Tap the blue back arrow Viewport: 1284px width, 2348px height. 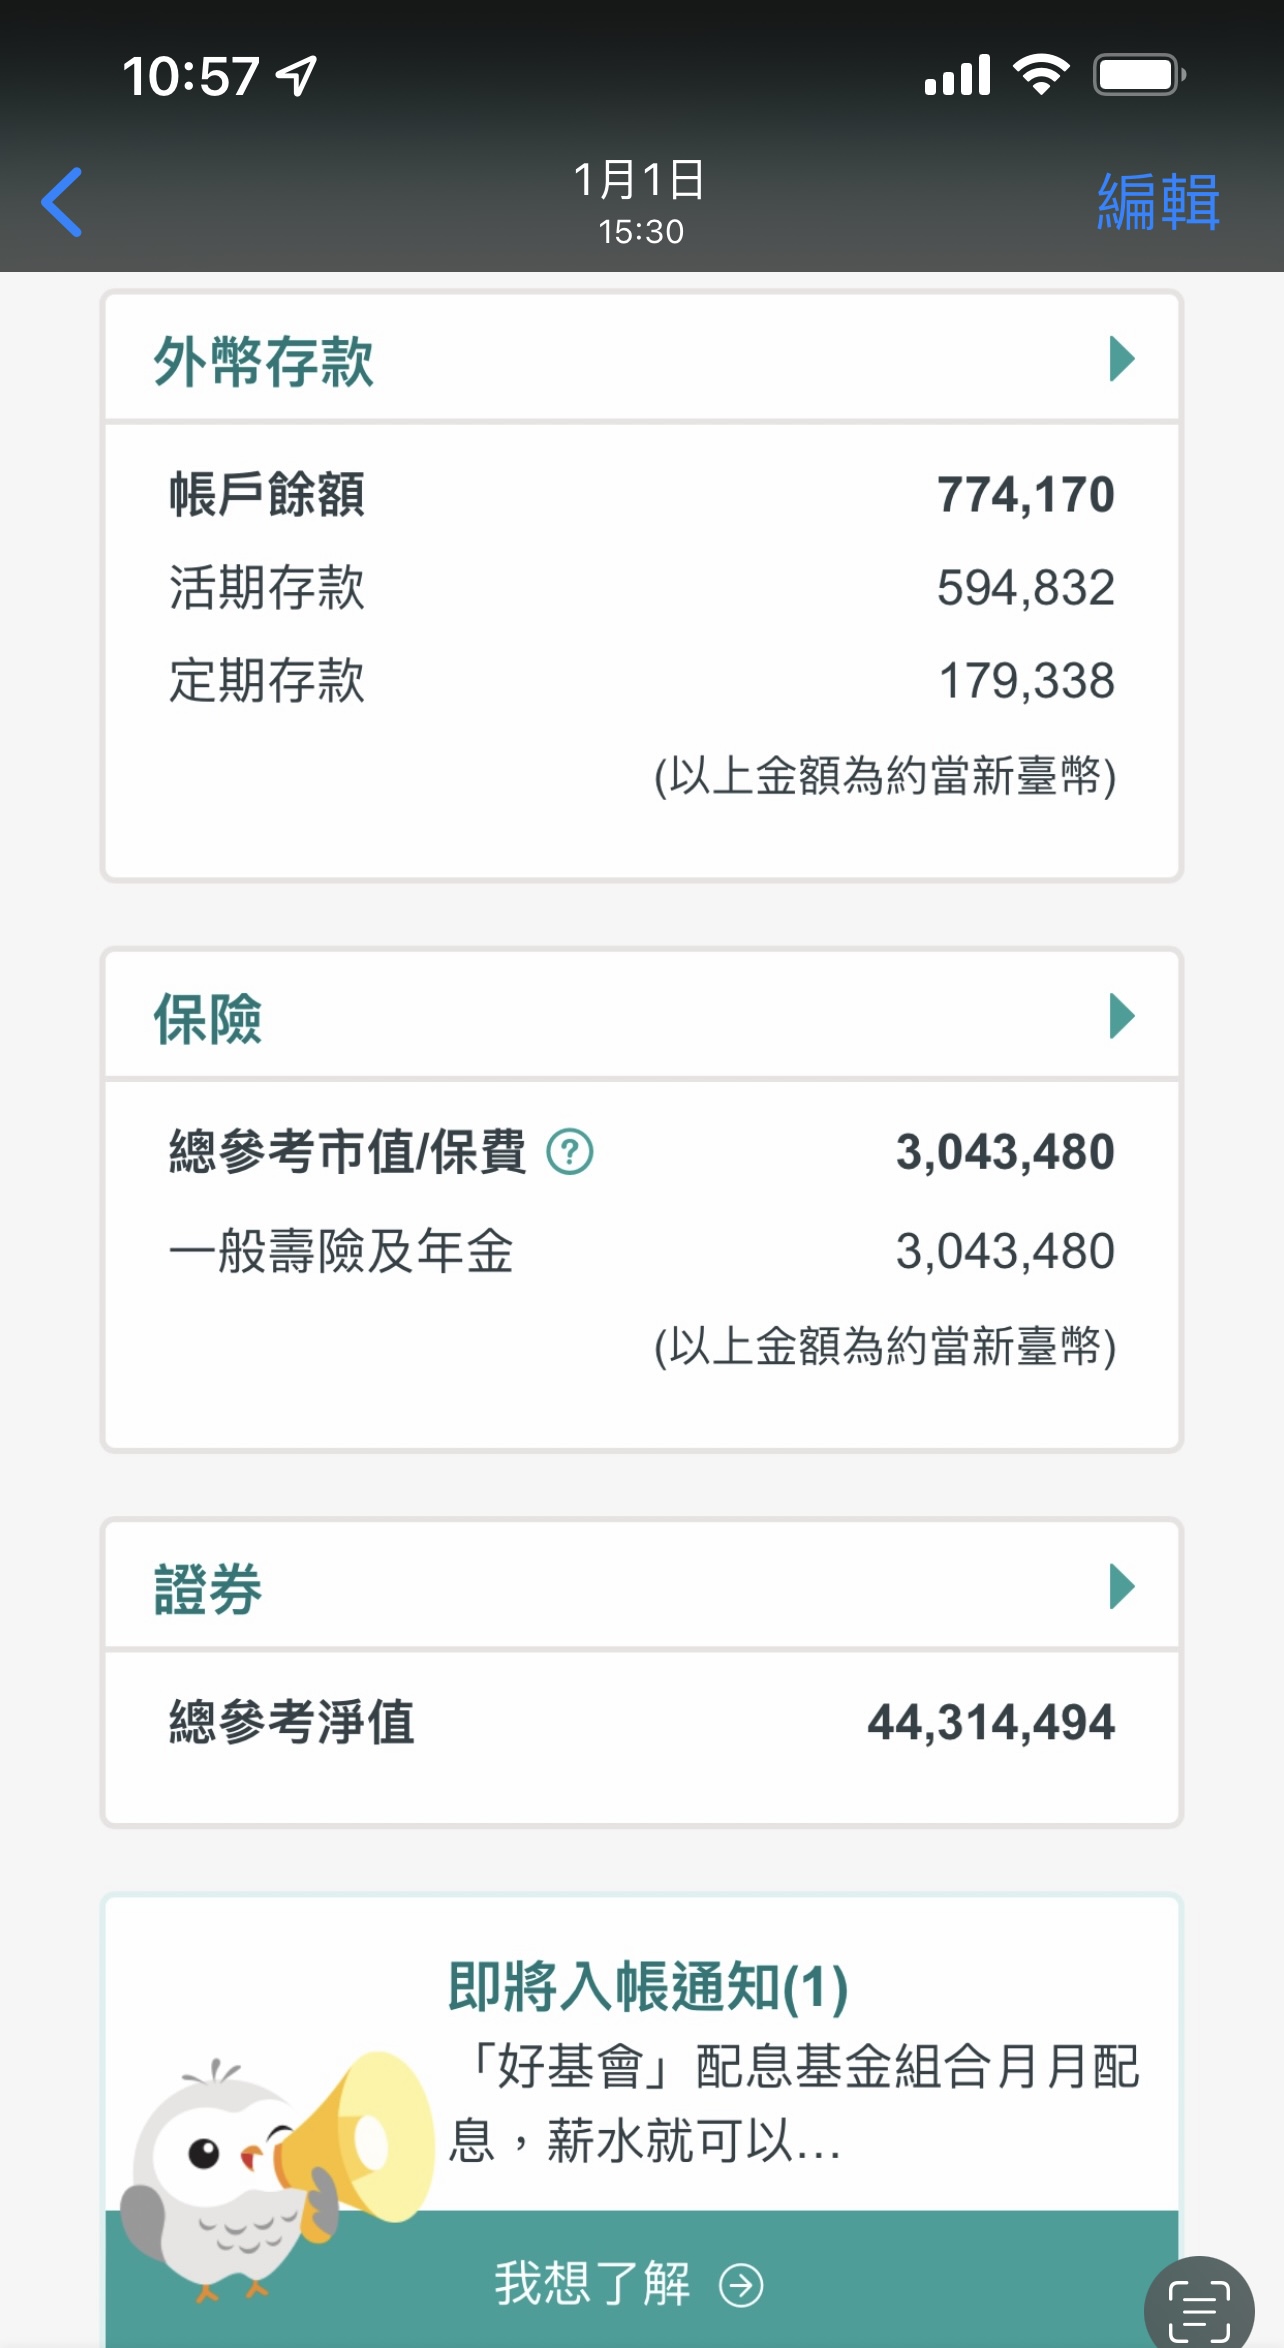pyautogui.click(x=62, y=203)
